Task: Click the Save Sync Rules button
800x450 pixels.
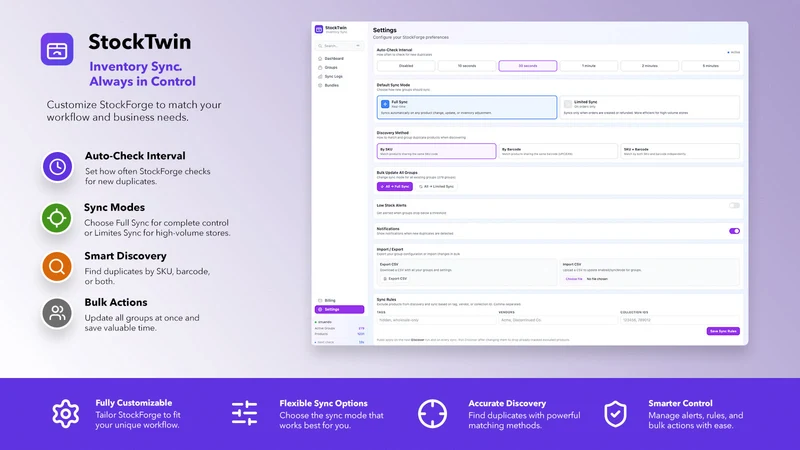Action: point(723,331)
